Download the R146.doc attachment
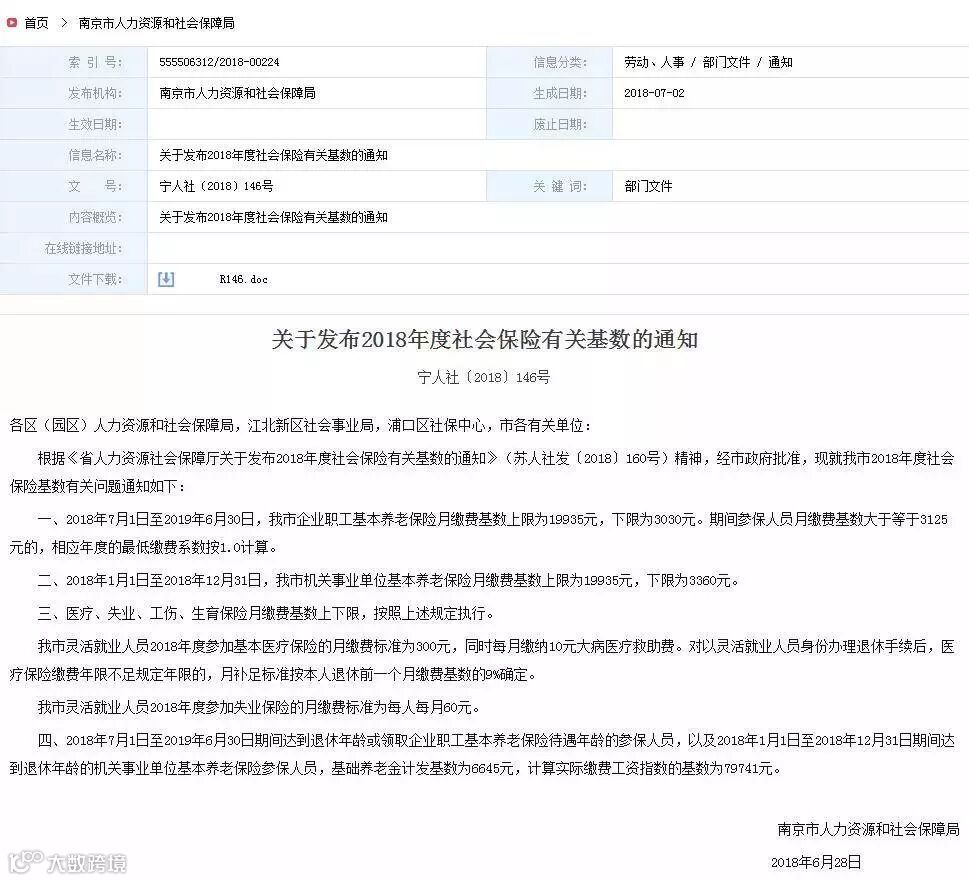Viewport: 969px width, 881px height. click(x=243, y=279)
